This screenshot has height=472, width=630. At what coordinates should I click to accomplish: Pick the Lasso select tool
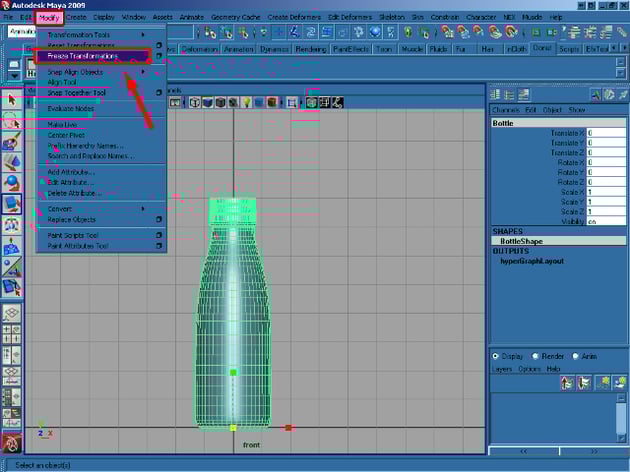(x=12, y=121)
